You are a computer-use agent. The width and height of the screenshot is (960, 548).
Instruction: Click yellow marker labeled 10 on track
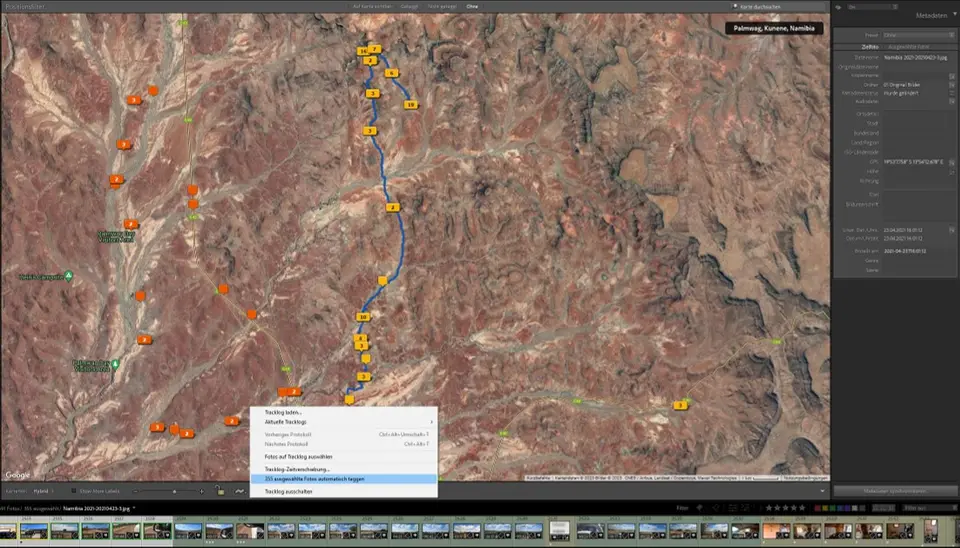[363, 317]
